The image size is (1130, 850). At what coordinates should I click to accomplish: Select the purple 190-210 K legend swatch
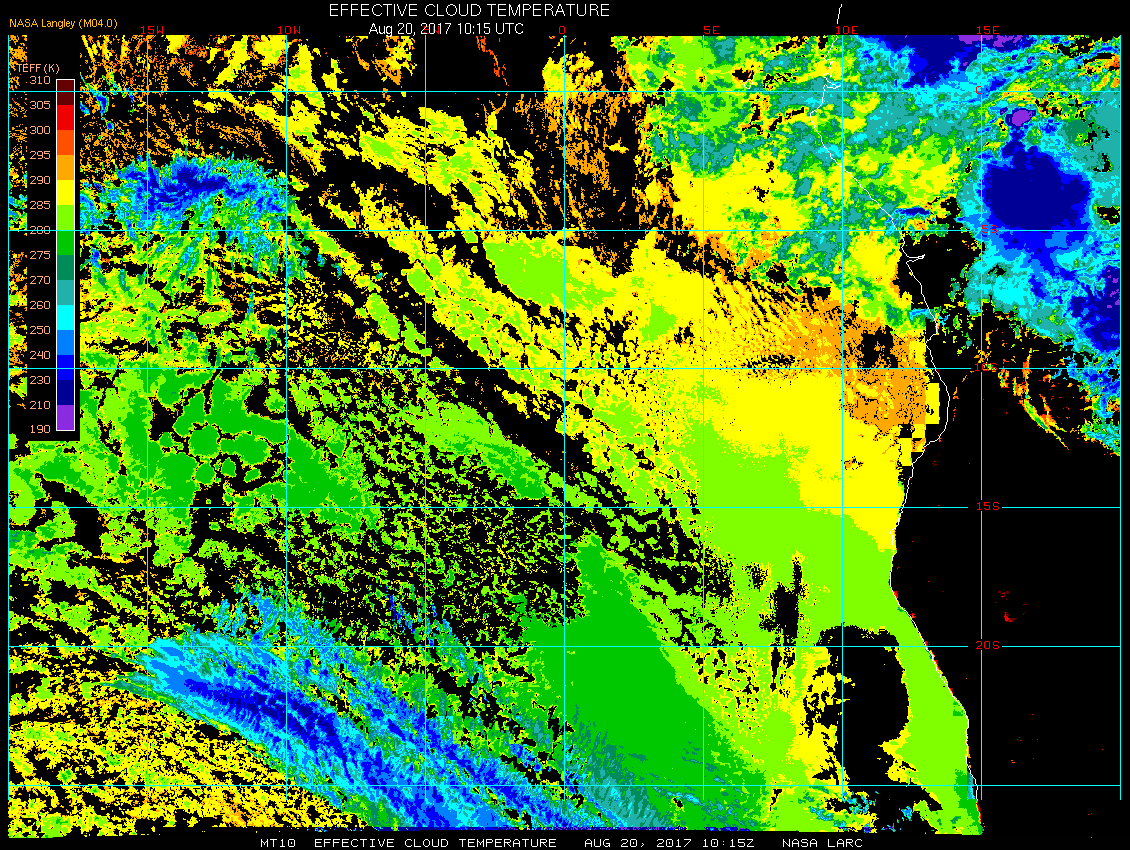(66, 417)
